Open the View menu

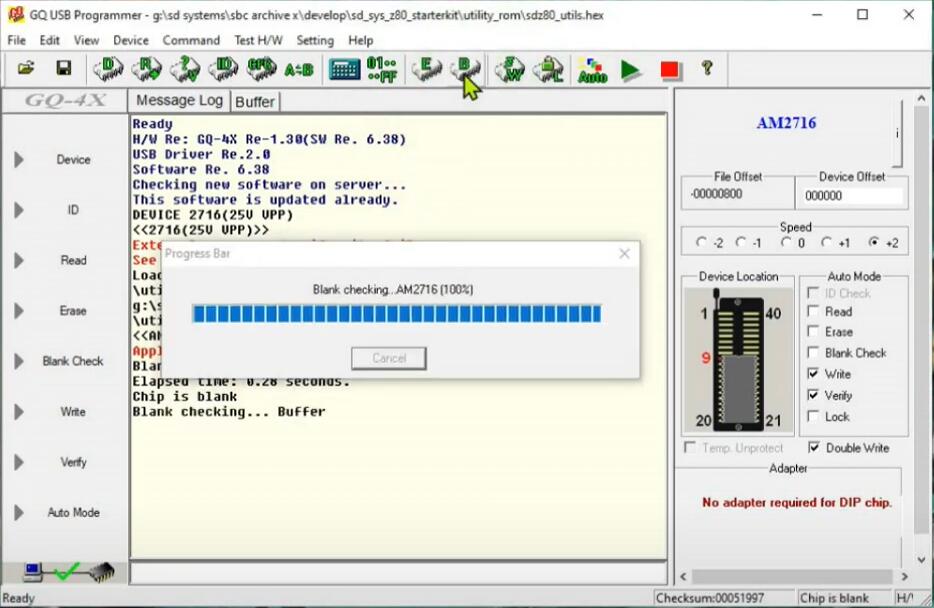point(86,40)
